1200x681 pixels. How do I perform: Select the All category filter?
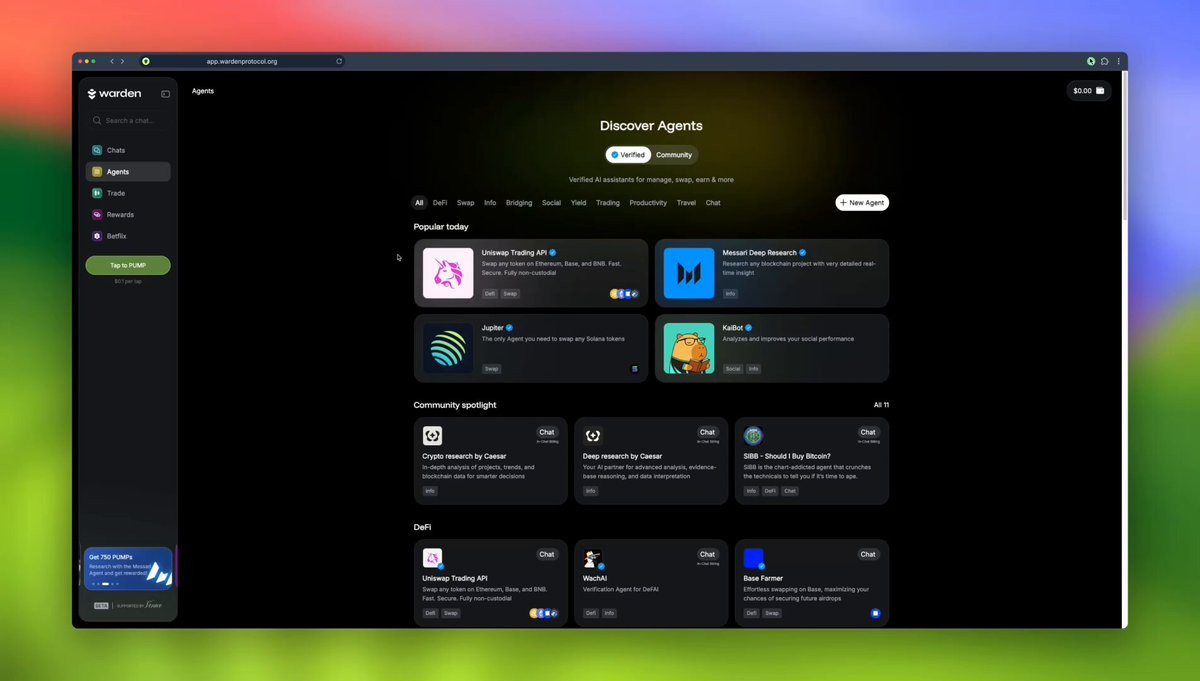tap(419, 203)
